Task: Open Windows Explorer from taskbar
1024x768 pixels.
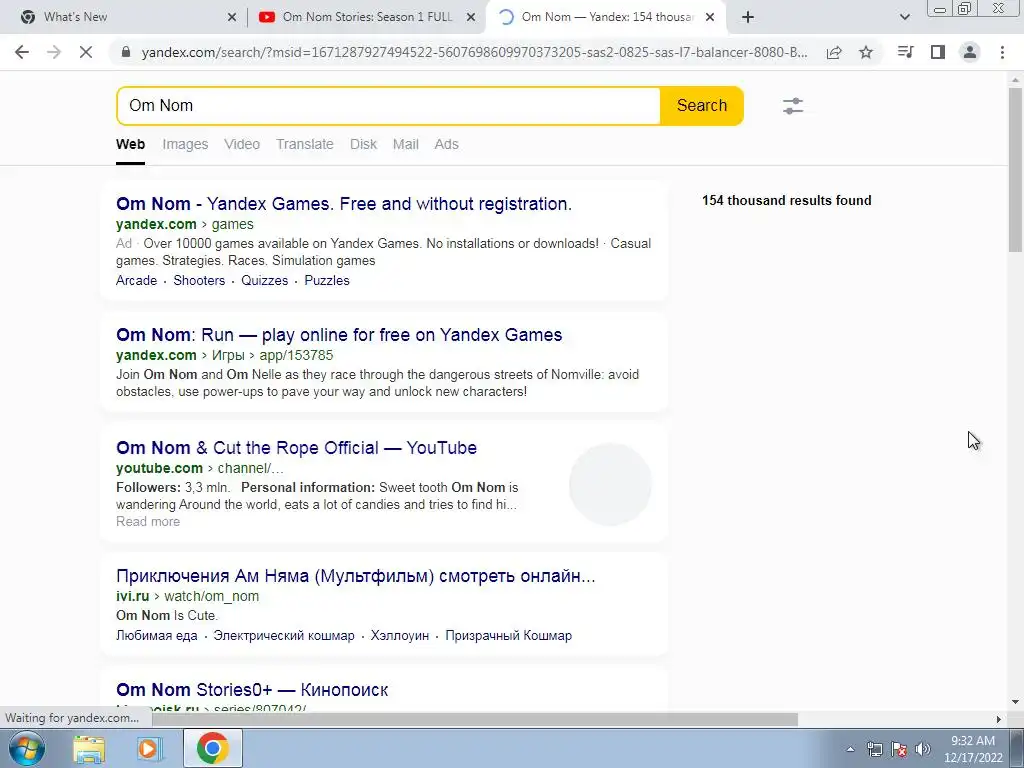Action: 89,748
